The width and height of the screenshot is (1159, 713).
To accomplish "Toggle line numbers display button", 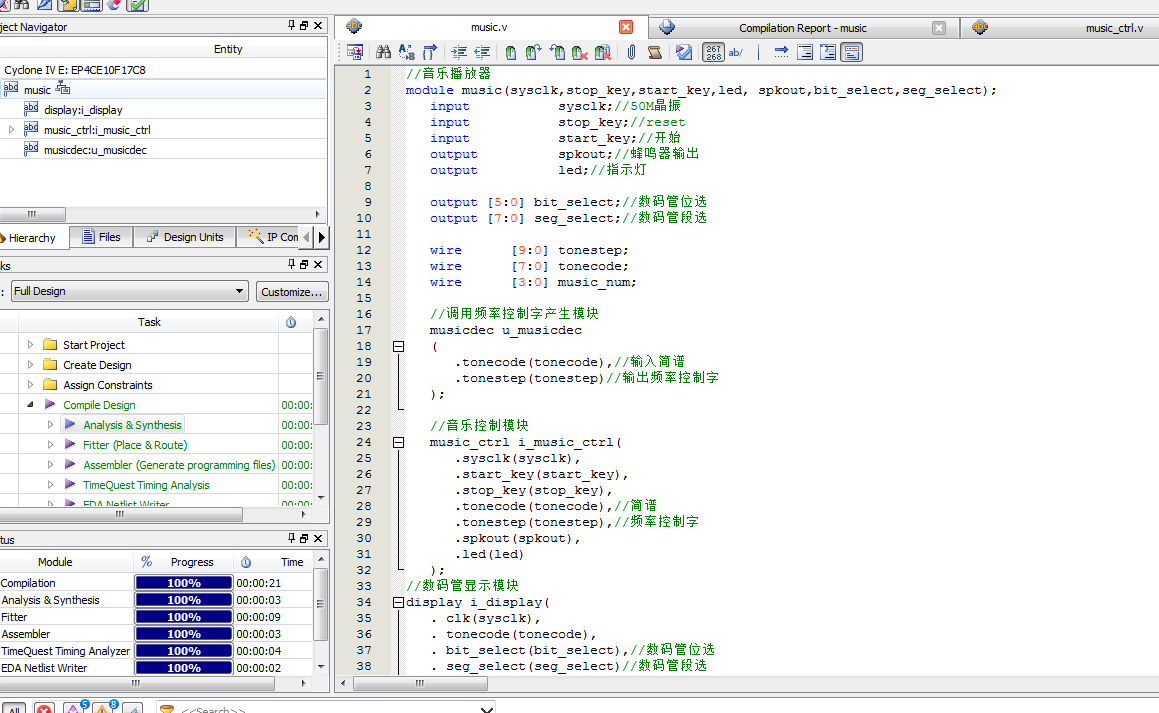I will (x=713, y=52).
